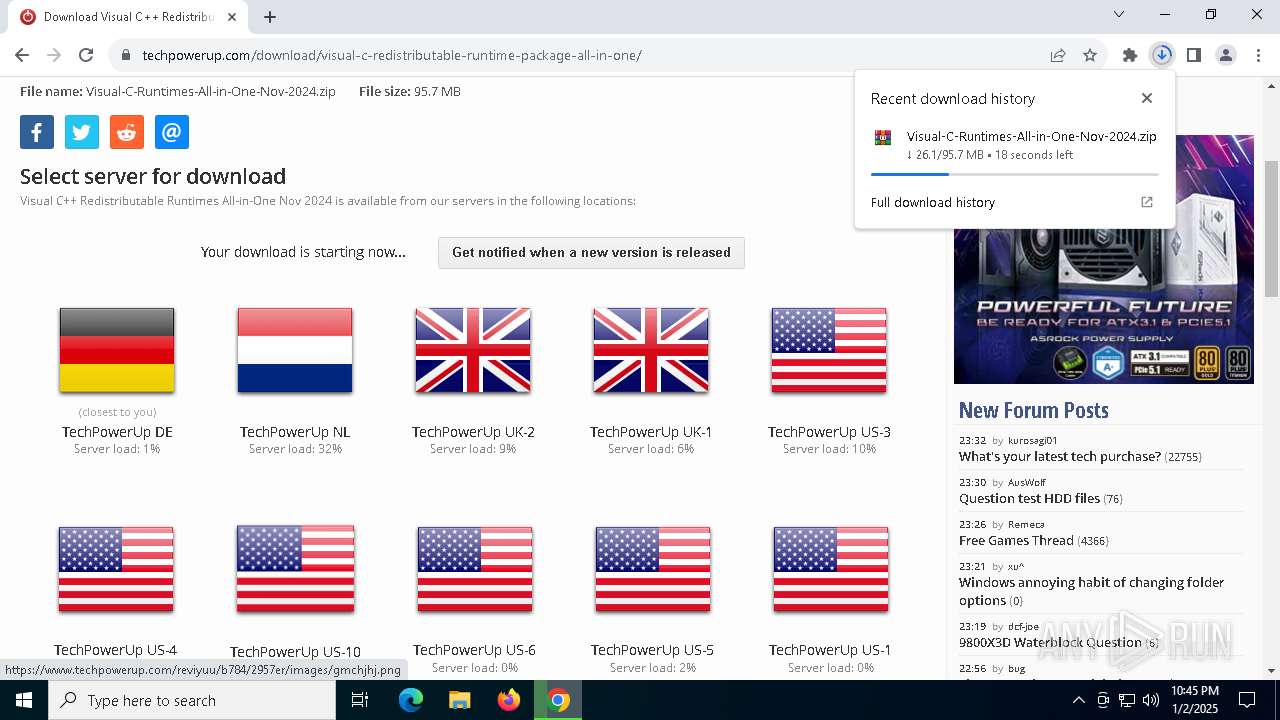The height and width of the screenshot is (720, 1280).
Task: Open 9800X3D Waterblock Question post
Action: pyautogui.click(x=1050, y=642)
